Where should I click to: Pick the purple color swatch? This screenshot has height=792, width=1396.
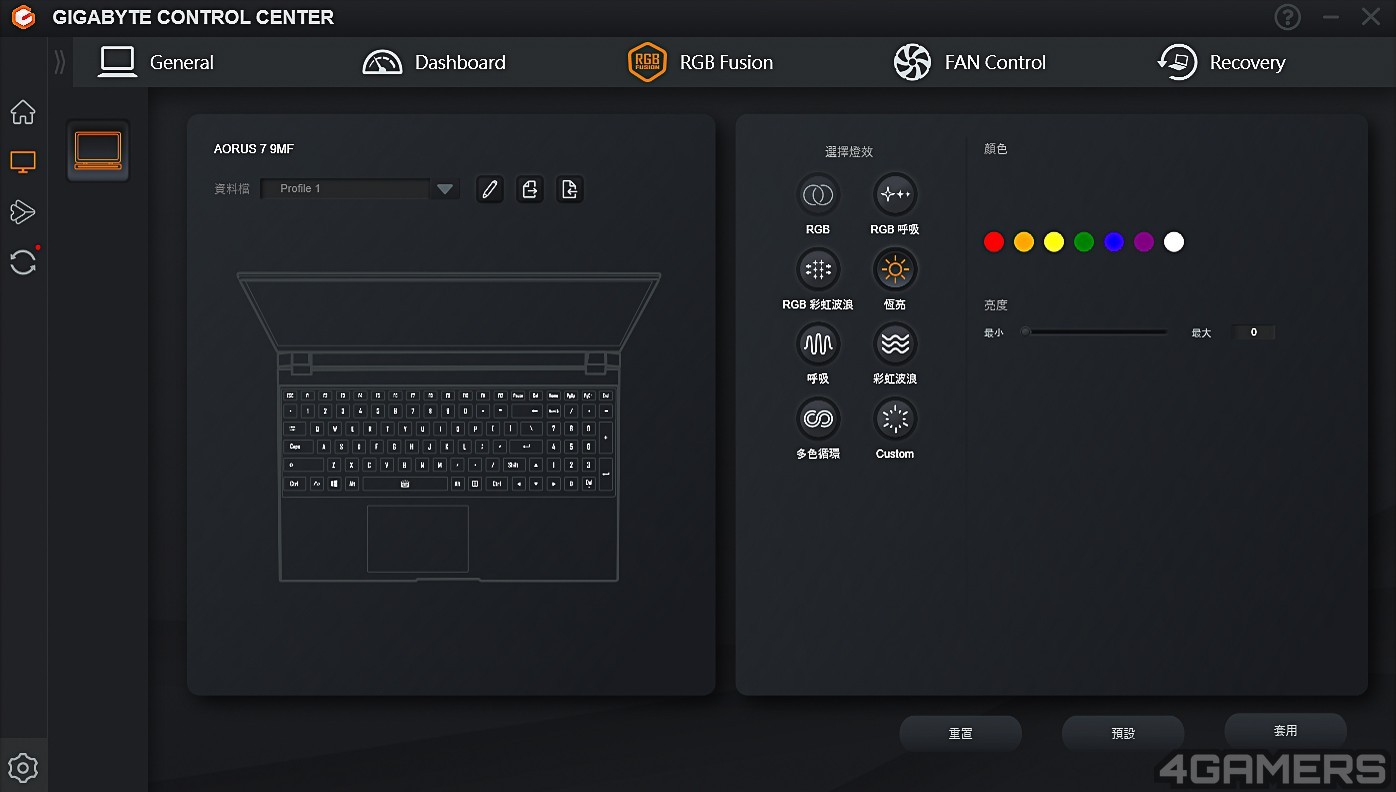coord(1144,242)
